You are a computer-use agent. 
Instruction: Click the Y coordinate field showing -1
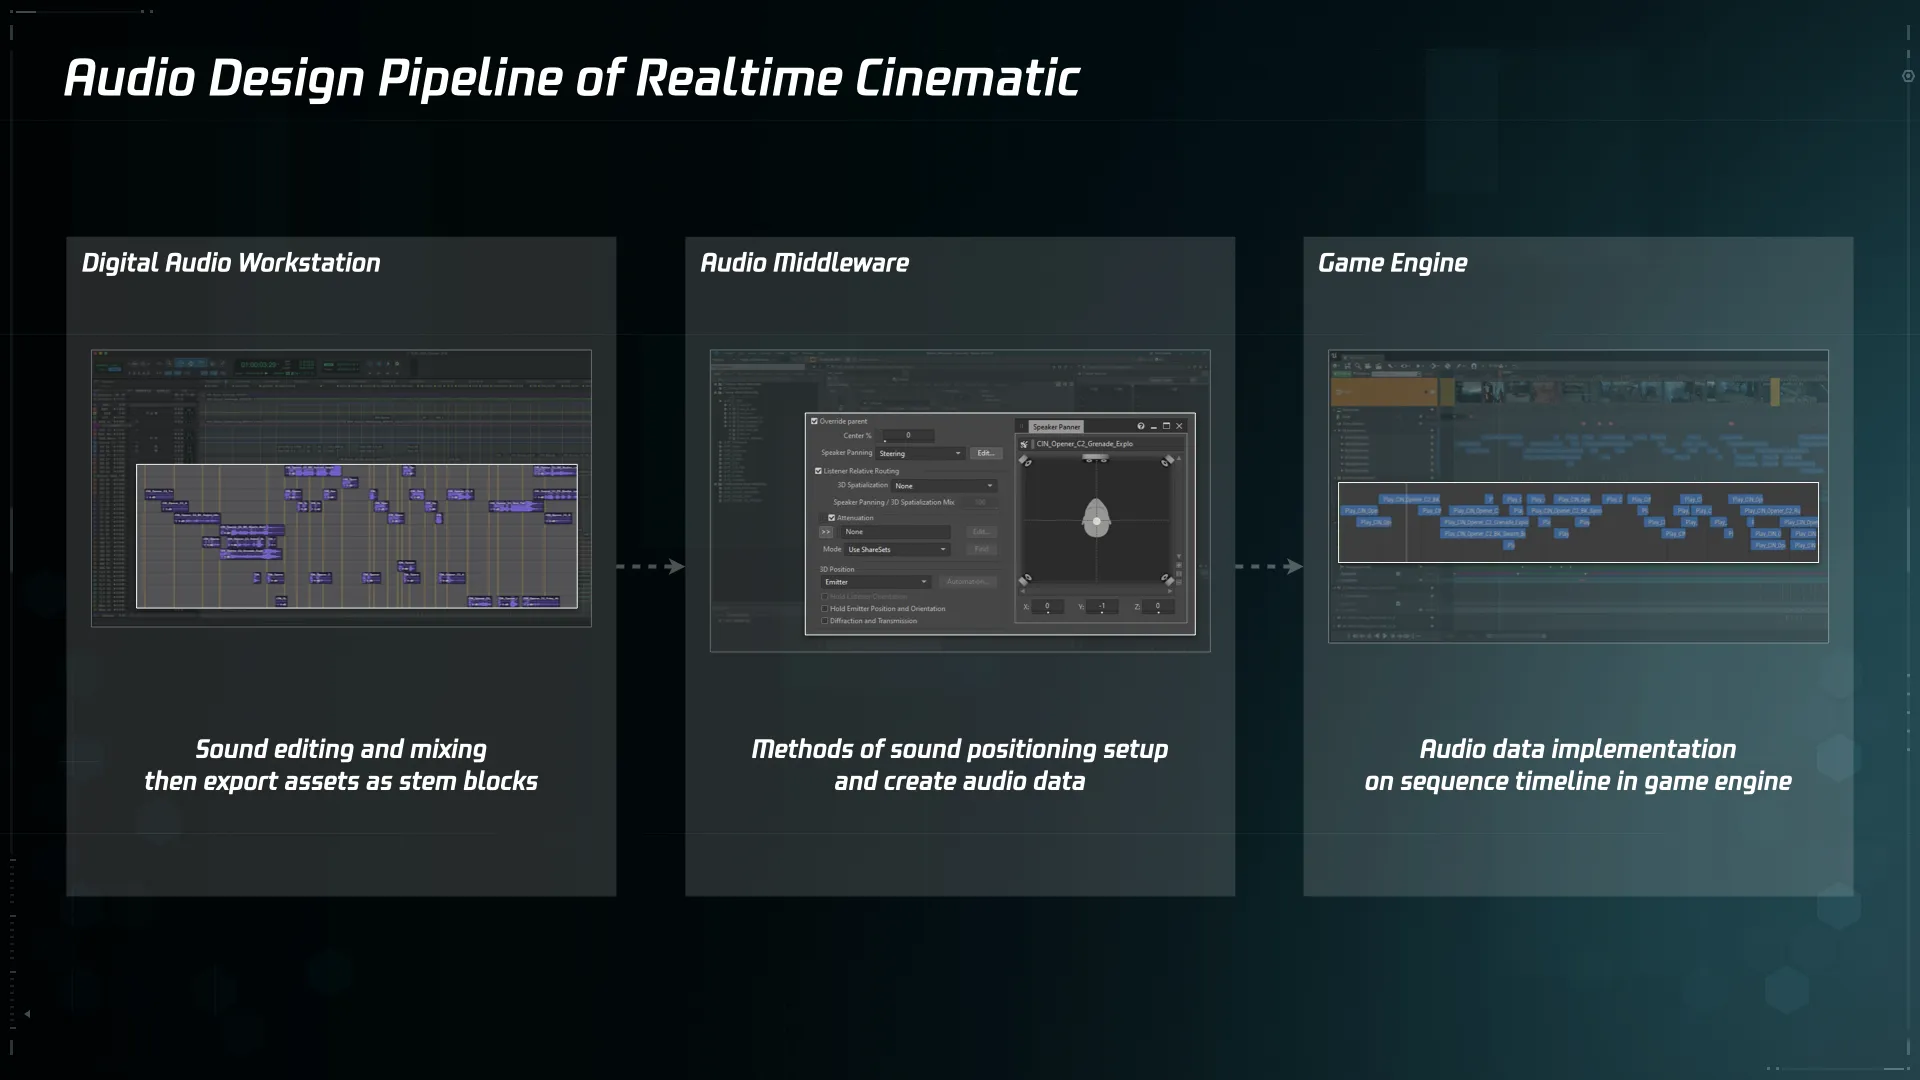click(1102, 606)
